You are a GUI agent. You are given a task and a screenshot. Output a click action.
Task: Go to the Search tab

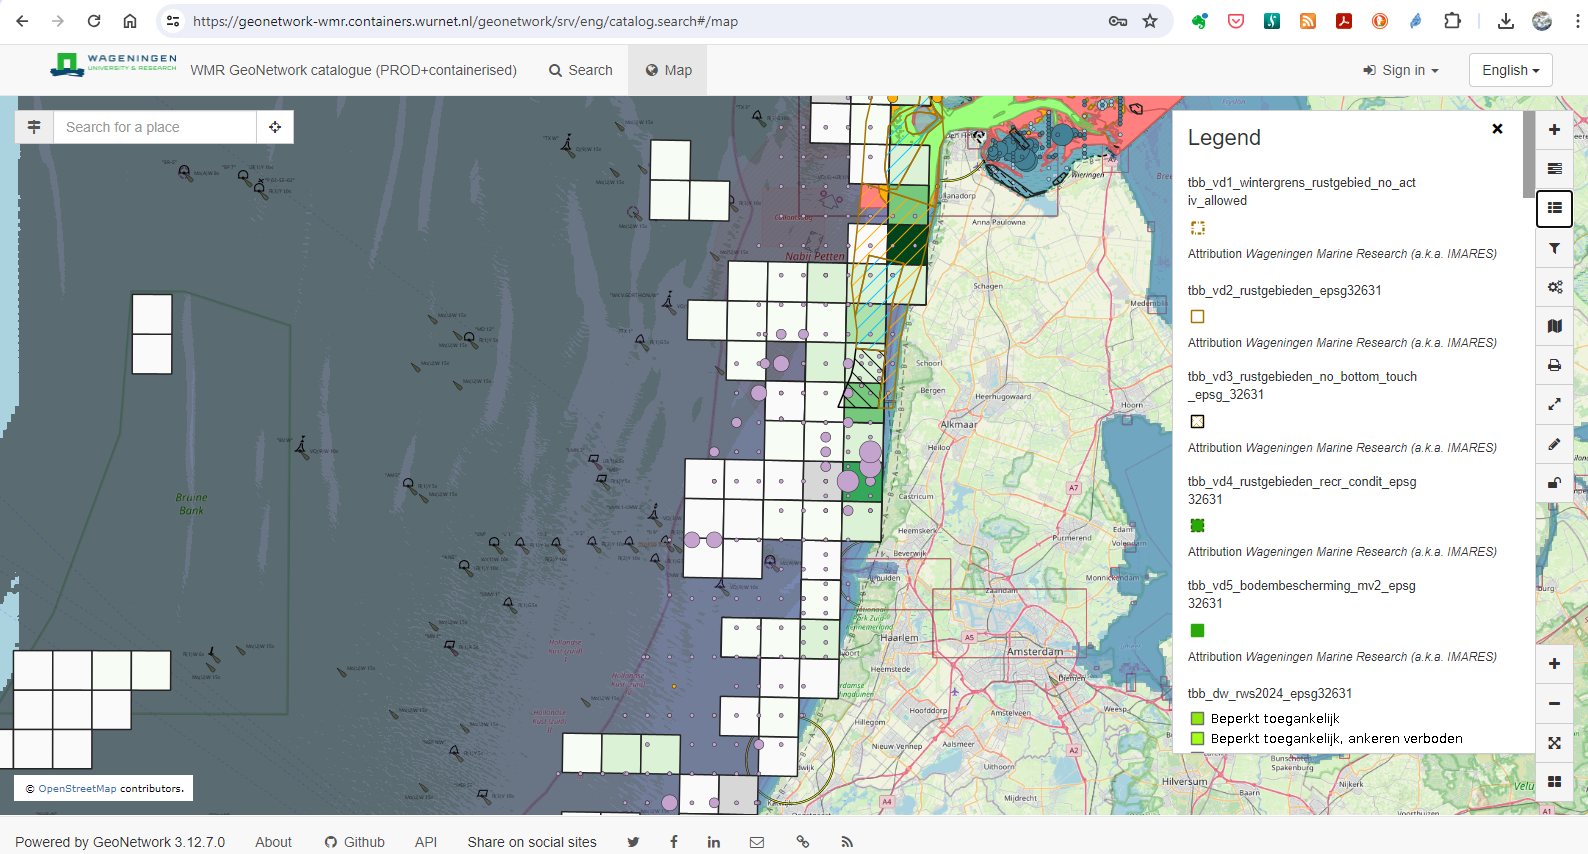point(580,70)
